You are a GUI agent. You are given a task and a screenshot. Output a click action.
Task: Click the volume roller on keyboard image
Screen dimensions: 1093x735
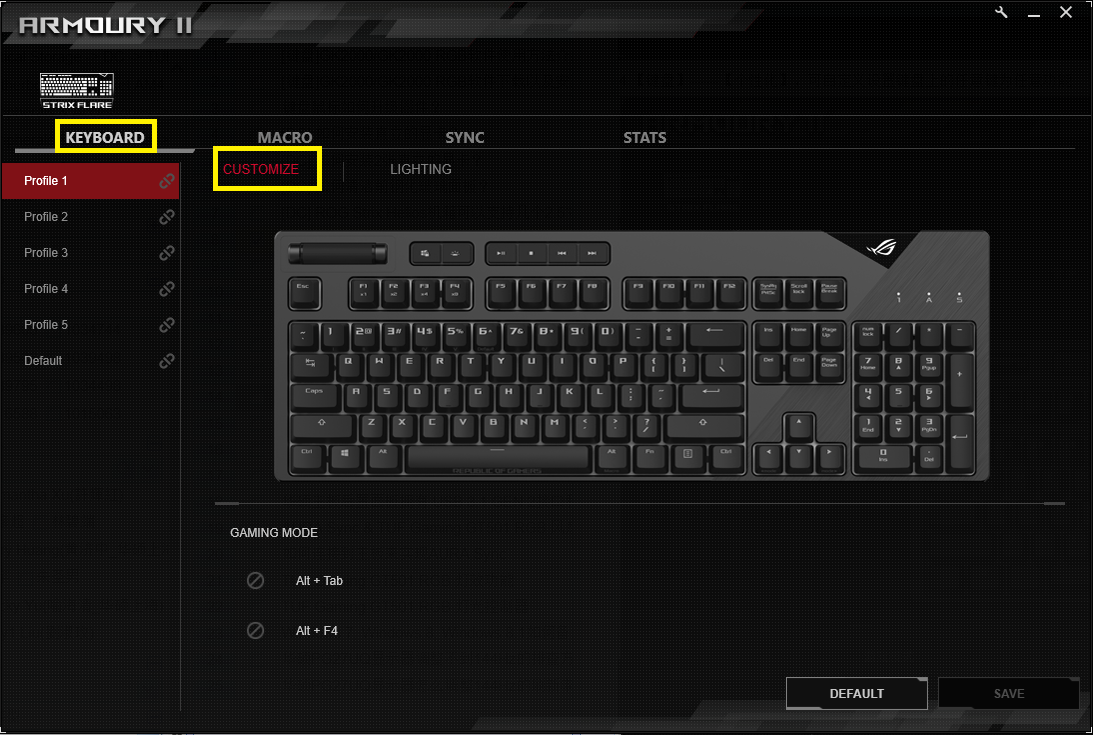point(337,253)
